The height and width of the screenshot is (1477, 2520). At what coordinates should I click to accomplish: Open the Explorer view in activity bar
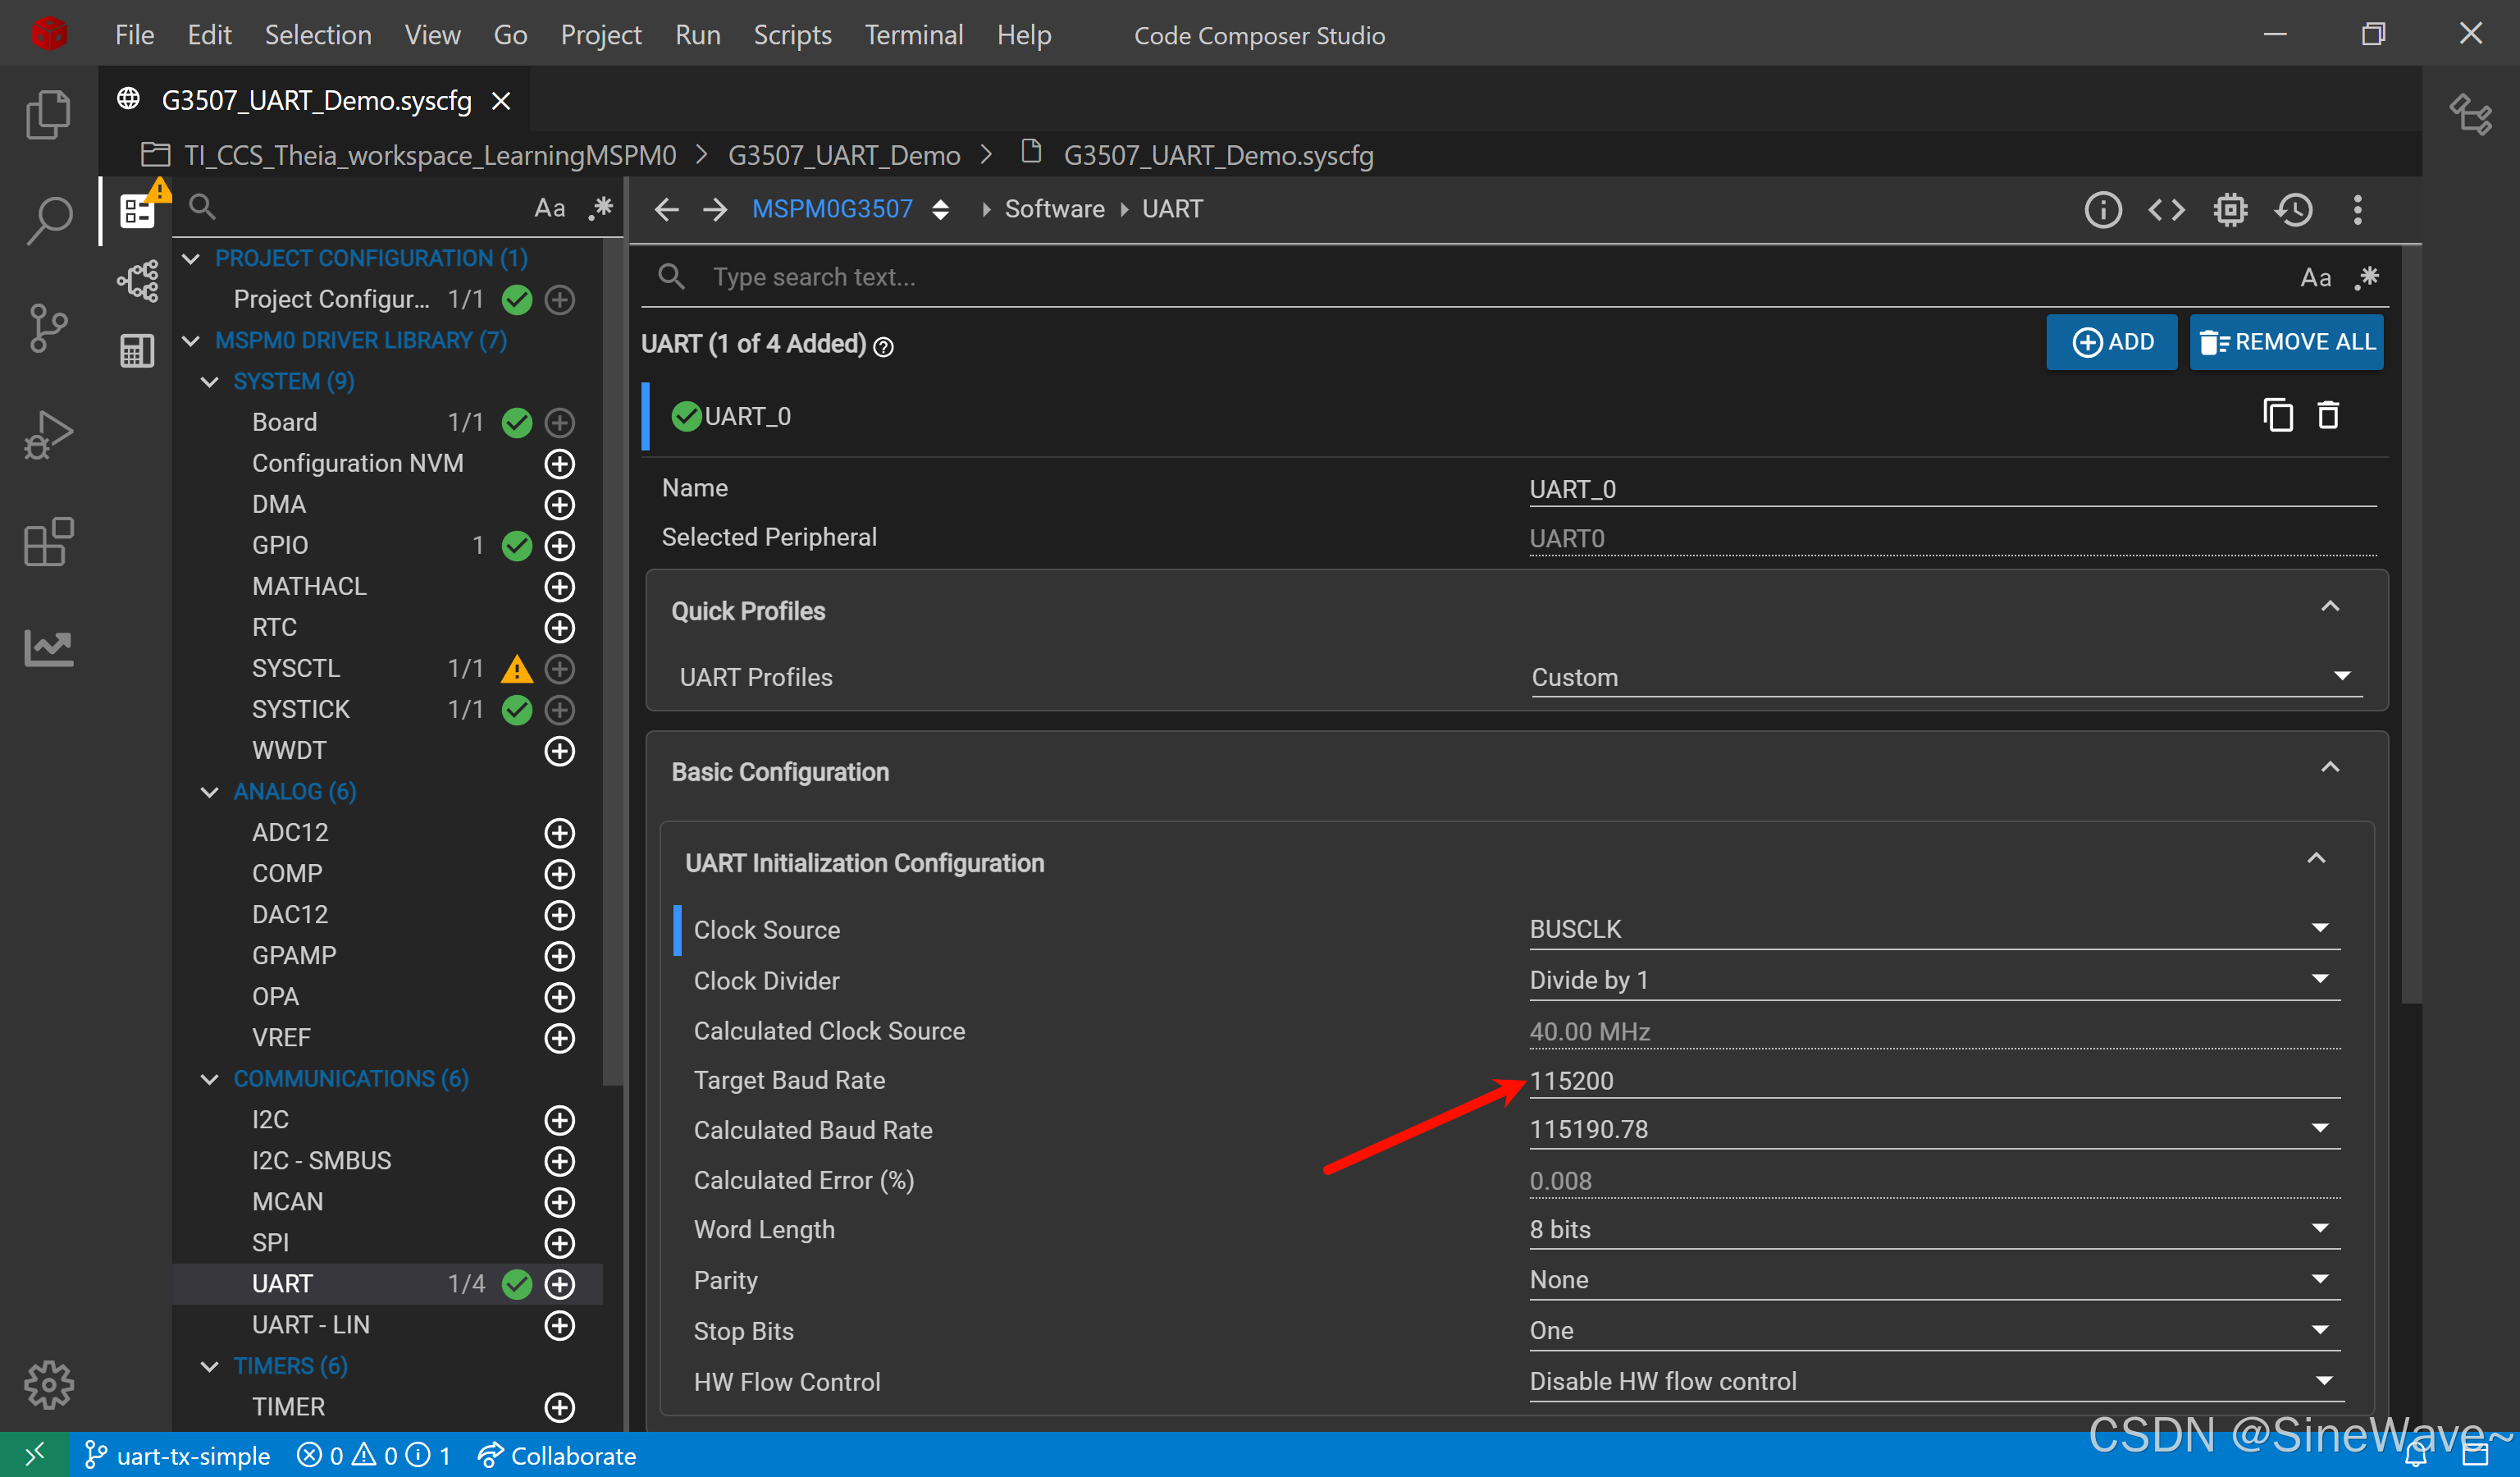point(48,113)
